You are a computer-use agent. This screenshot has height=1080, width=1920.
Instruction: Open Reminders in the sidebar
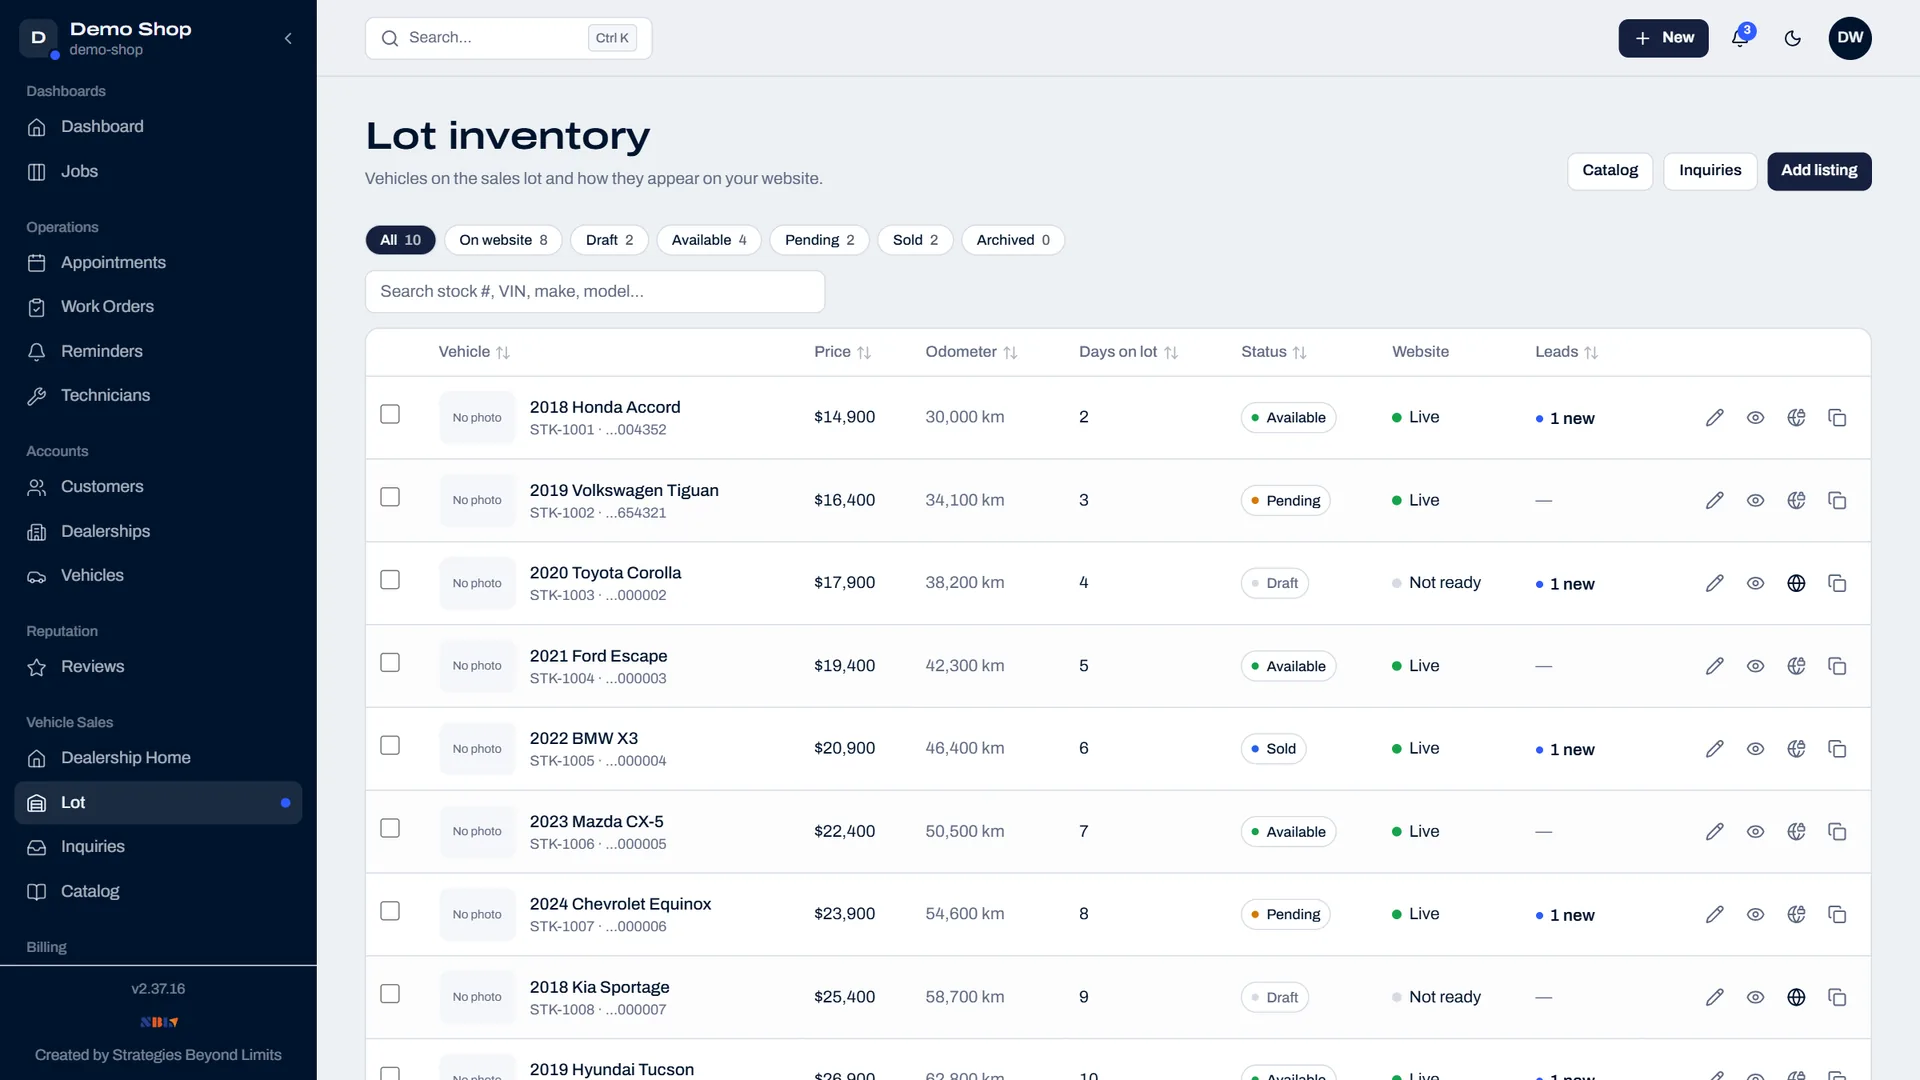pos(158,352)
